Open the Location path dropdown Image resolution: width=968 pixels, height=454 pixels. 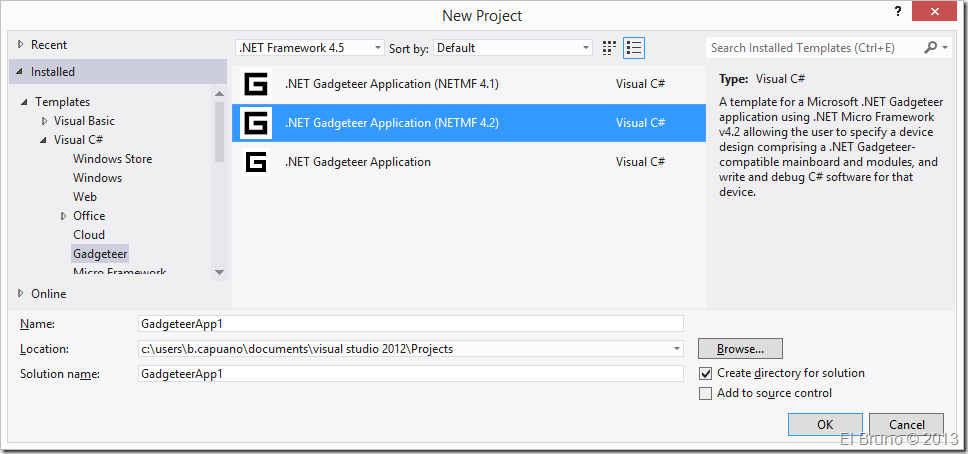click(x=676, y=348)
